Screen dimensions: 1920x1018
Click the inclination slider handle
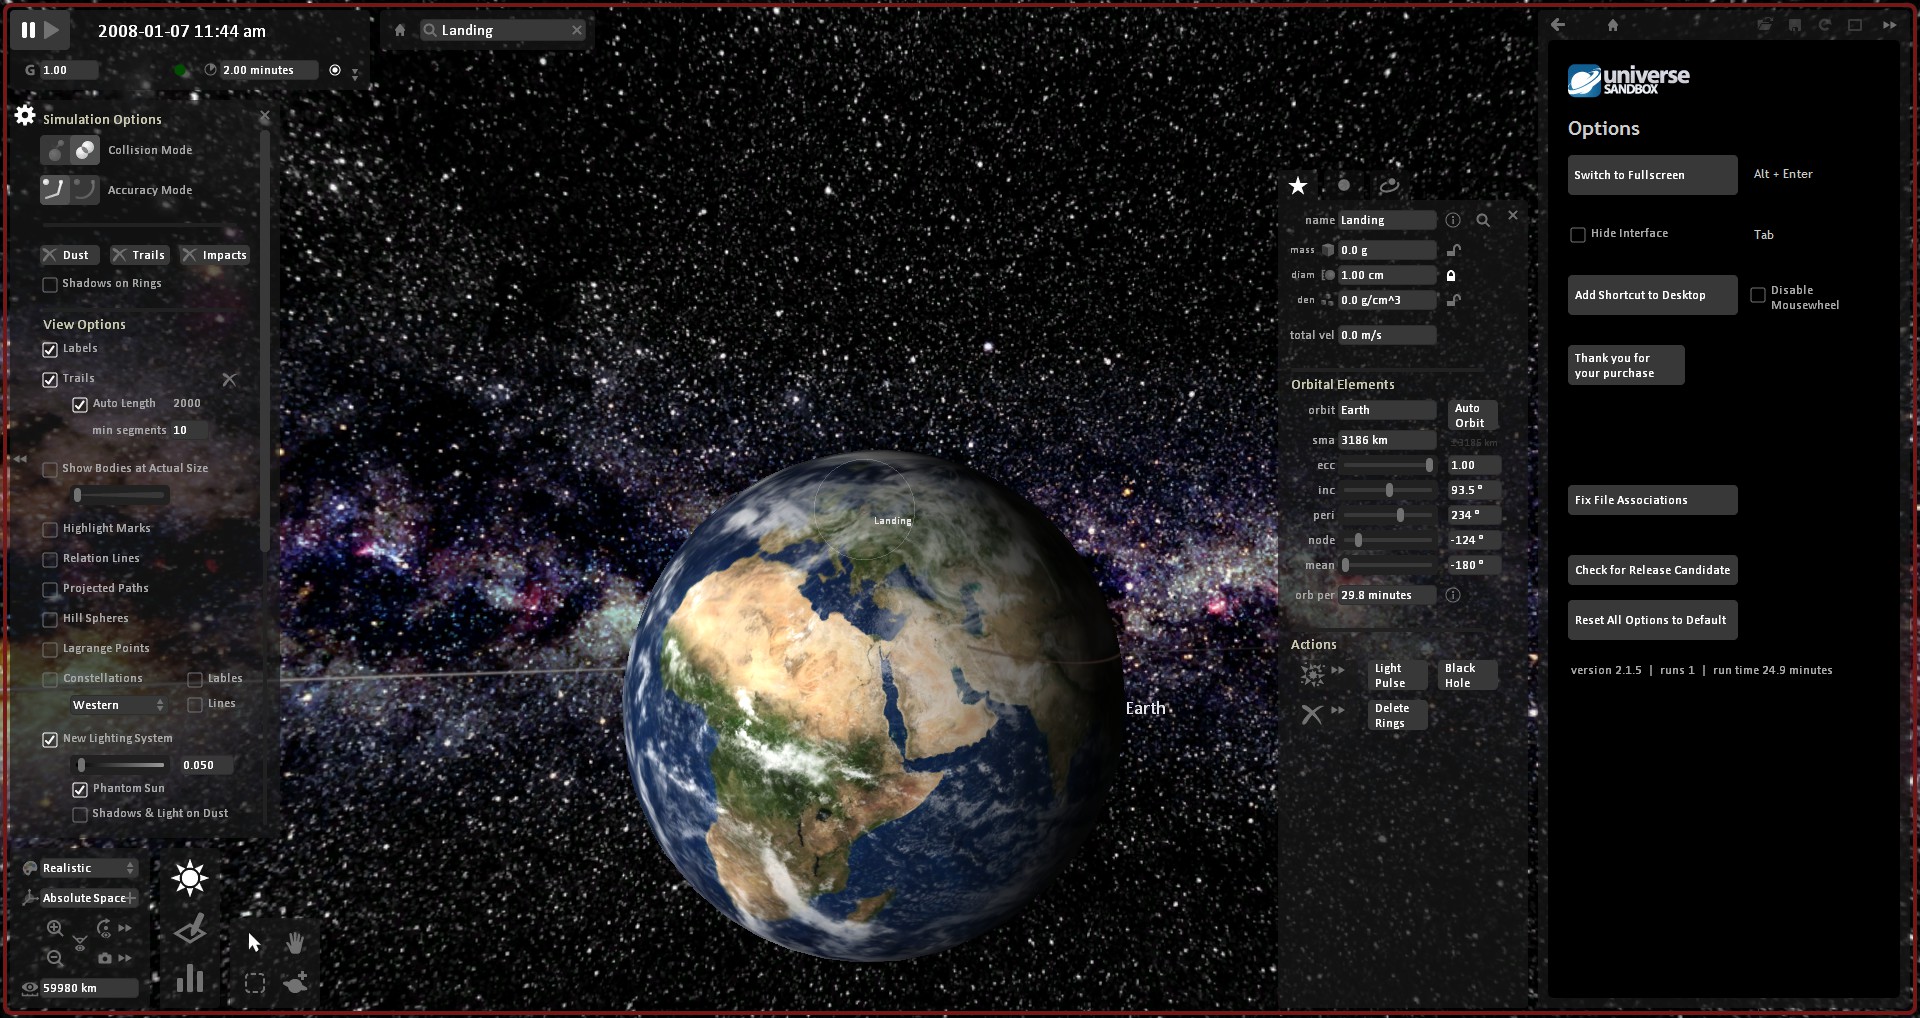(1389, 490)
